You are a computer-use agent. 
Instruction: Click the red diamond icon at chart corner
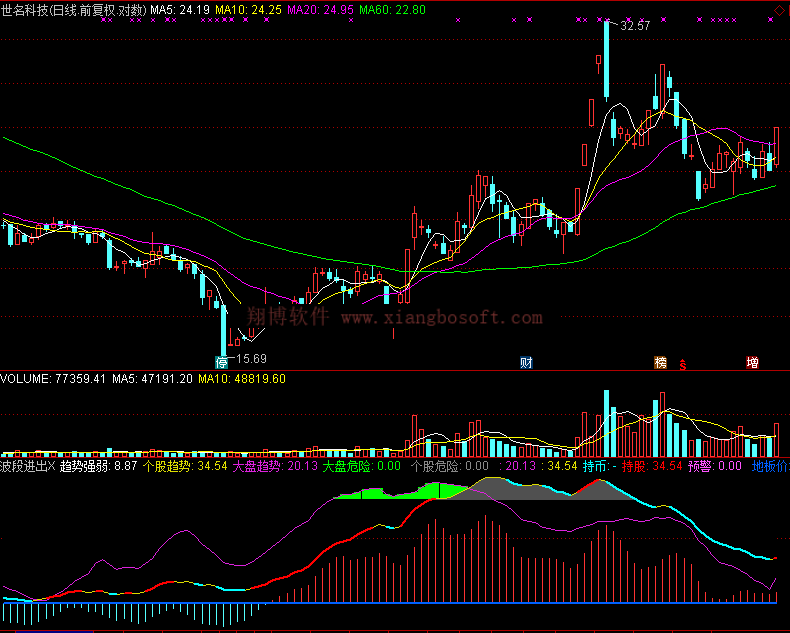(779, 11)
